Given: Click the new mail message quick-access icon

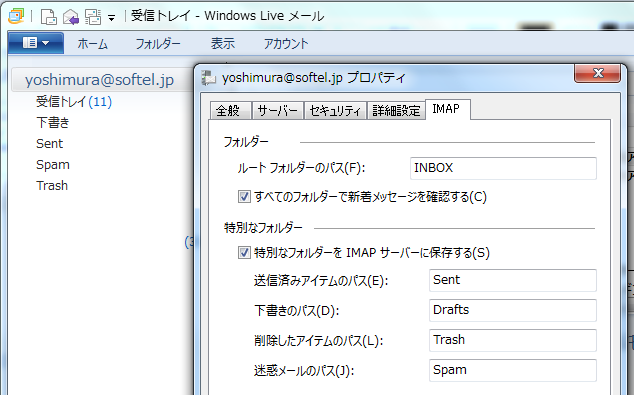Looking at the screenshot, I should point(49,17).
